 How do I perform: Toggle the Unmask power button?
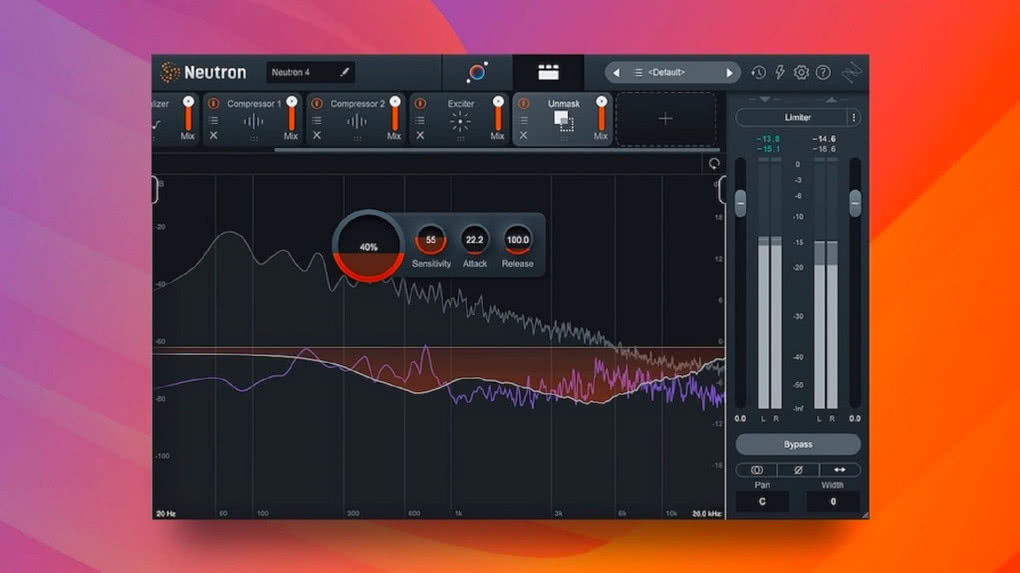[x=524, y=104]
